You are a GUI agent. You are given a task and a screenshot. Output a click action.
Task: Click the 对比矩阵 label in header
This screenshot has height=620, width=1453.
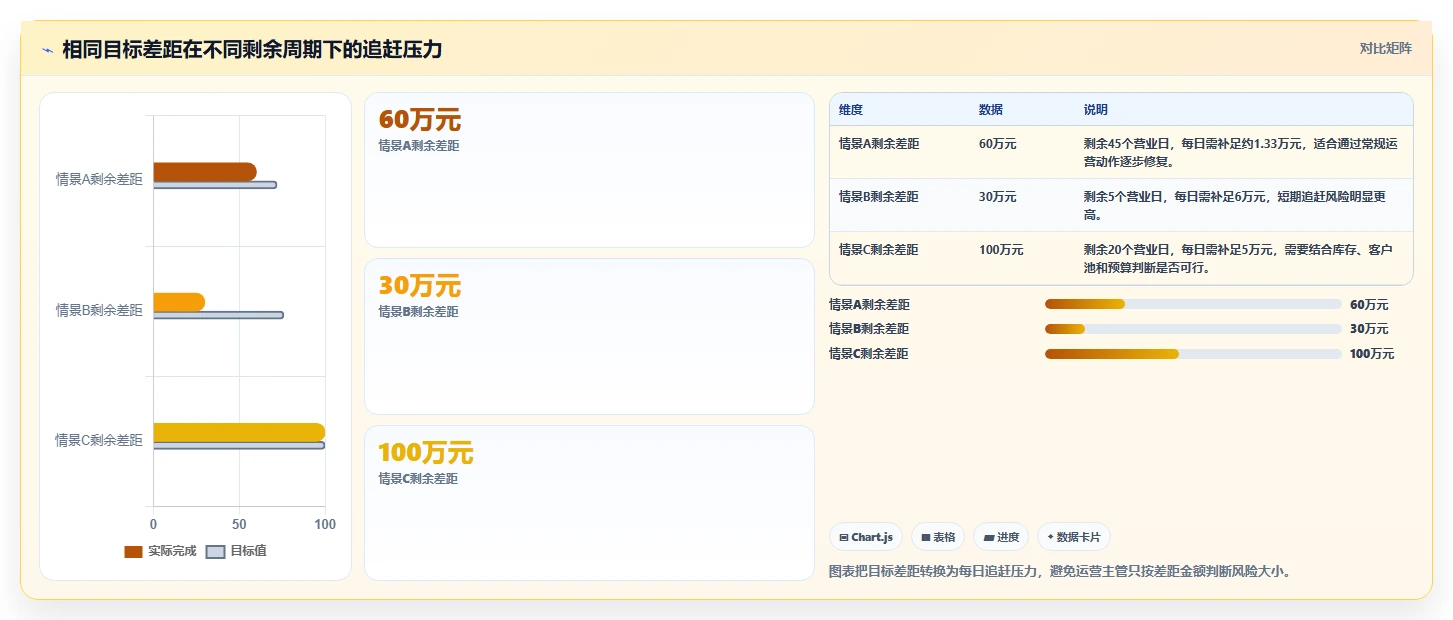tap(1385, 48)
